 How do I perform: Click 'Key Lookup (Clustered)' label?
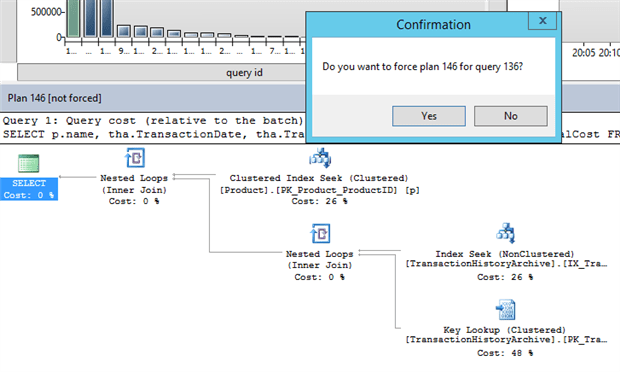tap(505, 330)
